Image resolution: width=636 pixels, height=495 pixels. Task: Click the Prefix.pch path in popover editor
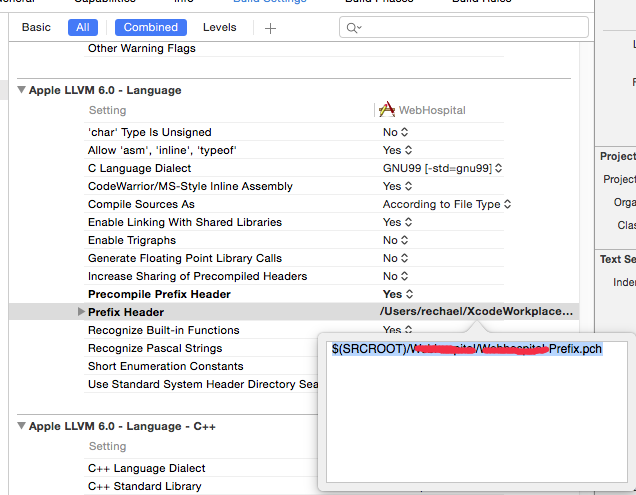[467, 349]
